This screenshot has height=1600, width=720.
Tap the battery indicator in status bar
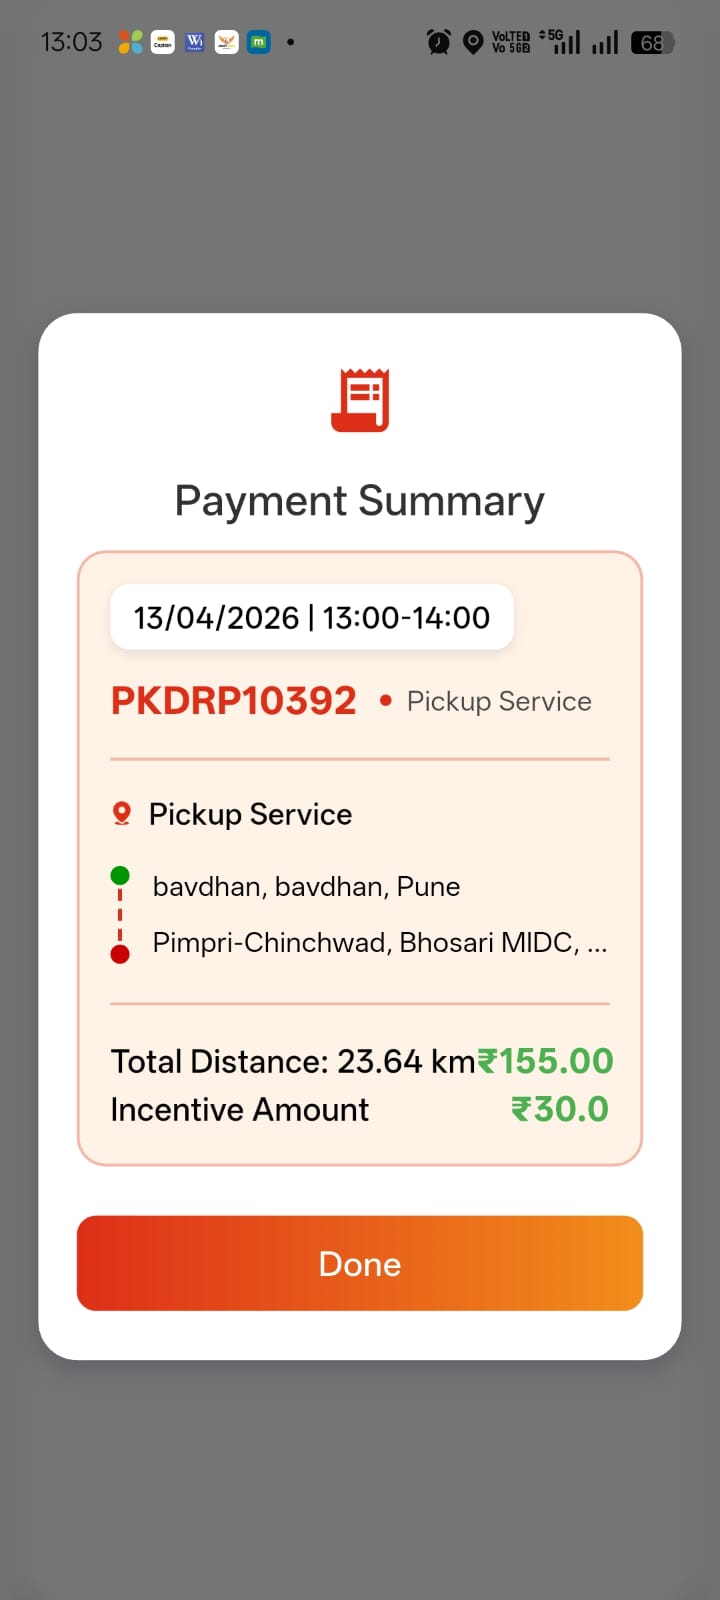652,42
